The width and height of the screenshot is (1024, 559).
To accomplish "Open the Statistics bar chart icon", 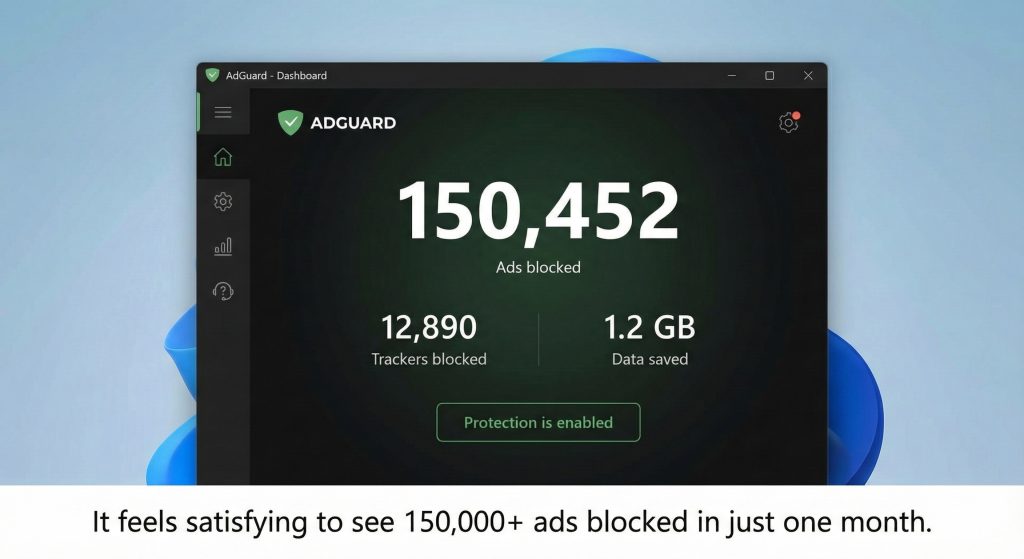I will pyautogui.click(x=223, y=246).
